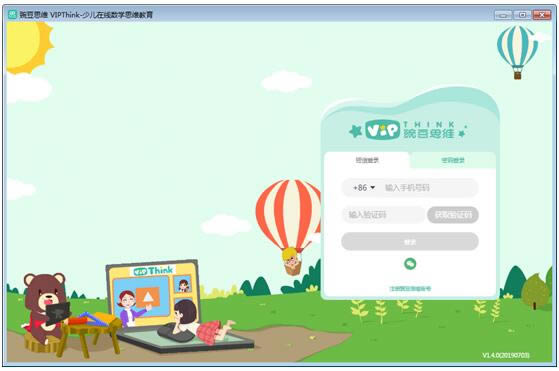Viewport: 559px width, 371px height.
Task: Click the VIP Think logo in login panel
Action: pos(409,129)
